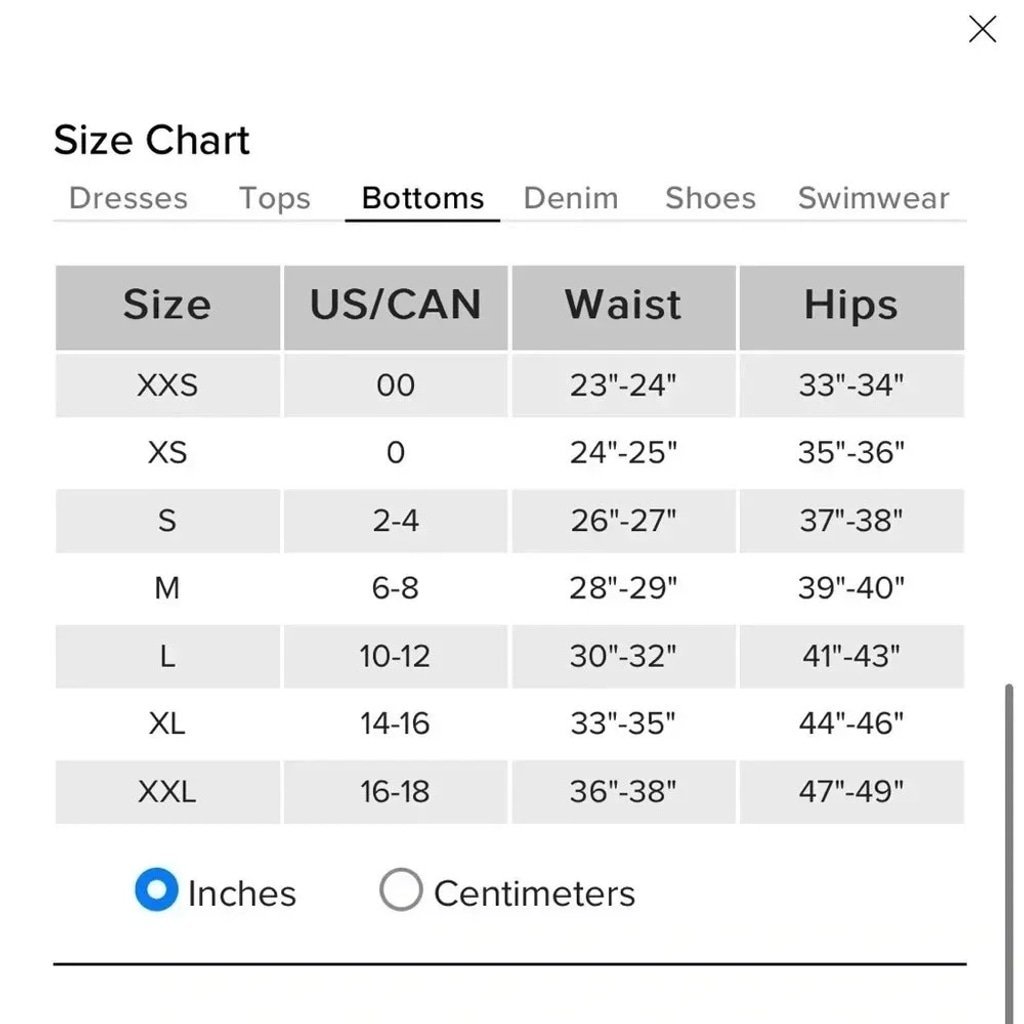Click the vertical scrollbar thumb

(x=1009, y=849)
